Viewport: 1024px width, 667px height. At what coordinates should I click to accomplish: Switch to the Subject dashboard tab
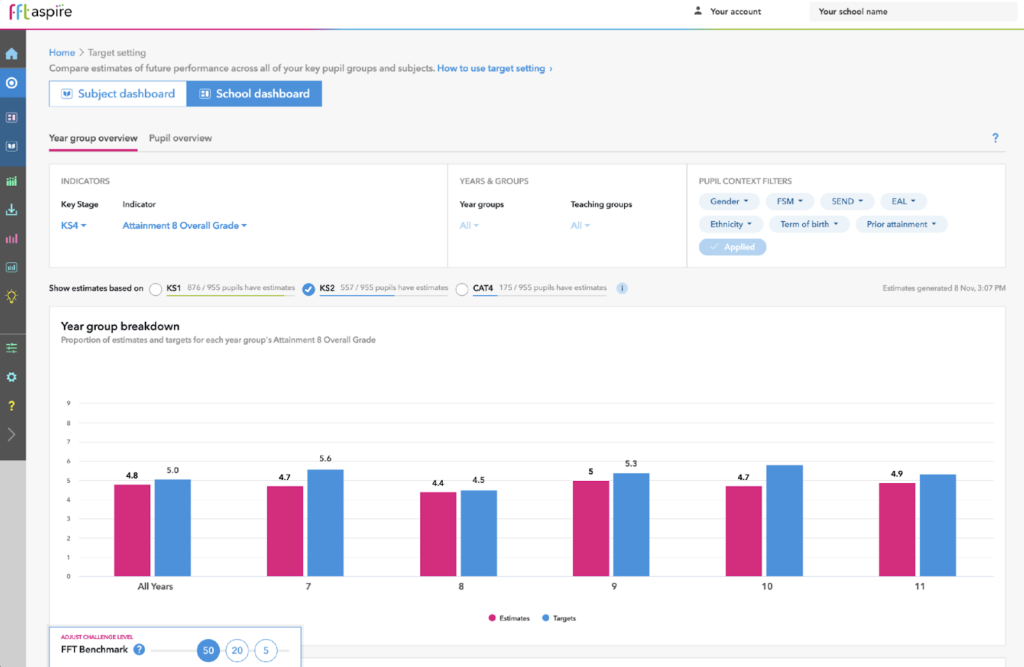pos(118,94)
